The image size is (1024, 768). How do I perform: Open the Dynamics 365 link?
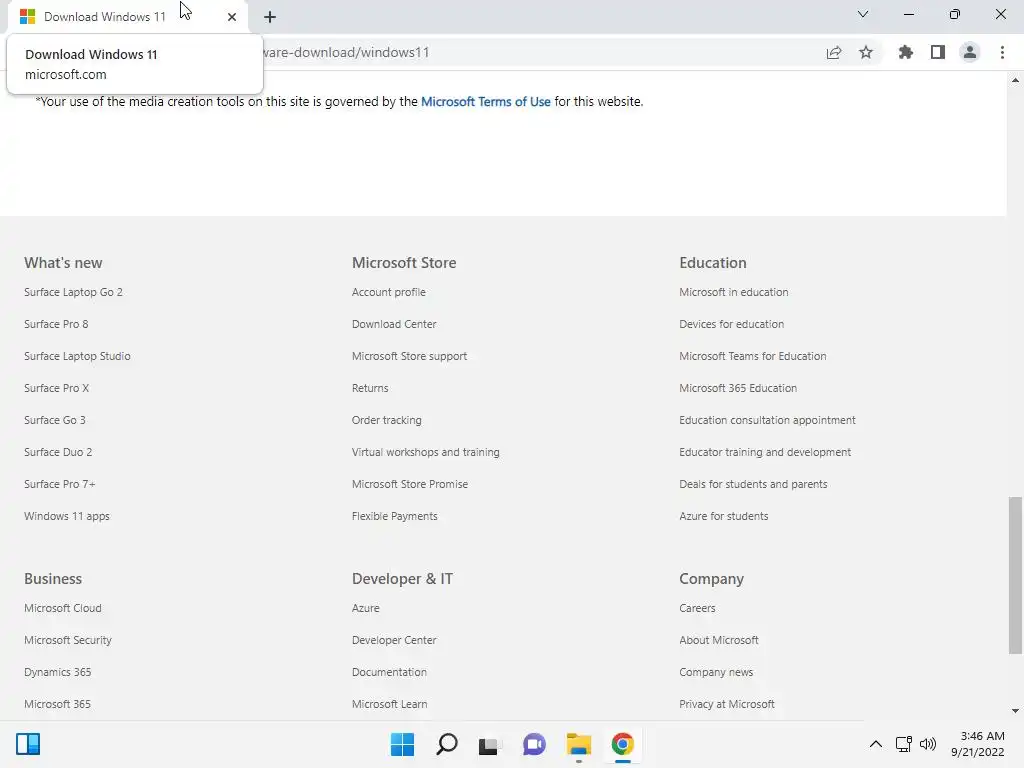(x=57, y=672)
